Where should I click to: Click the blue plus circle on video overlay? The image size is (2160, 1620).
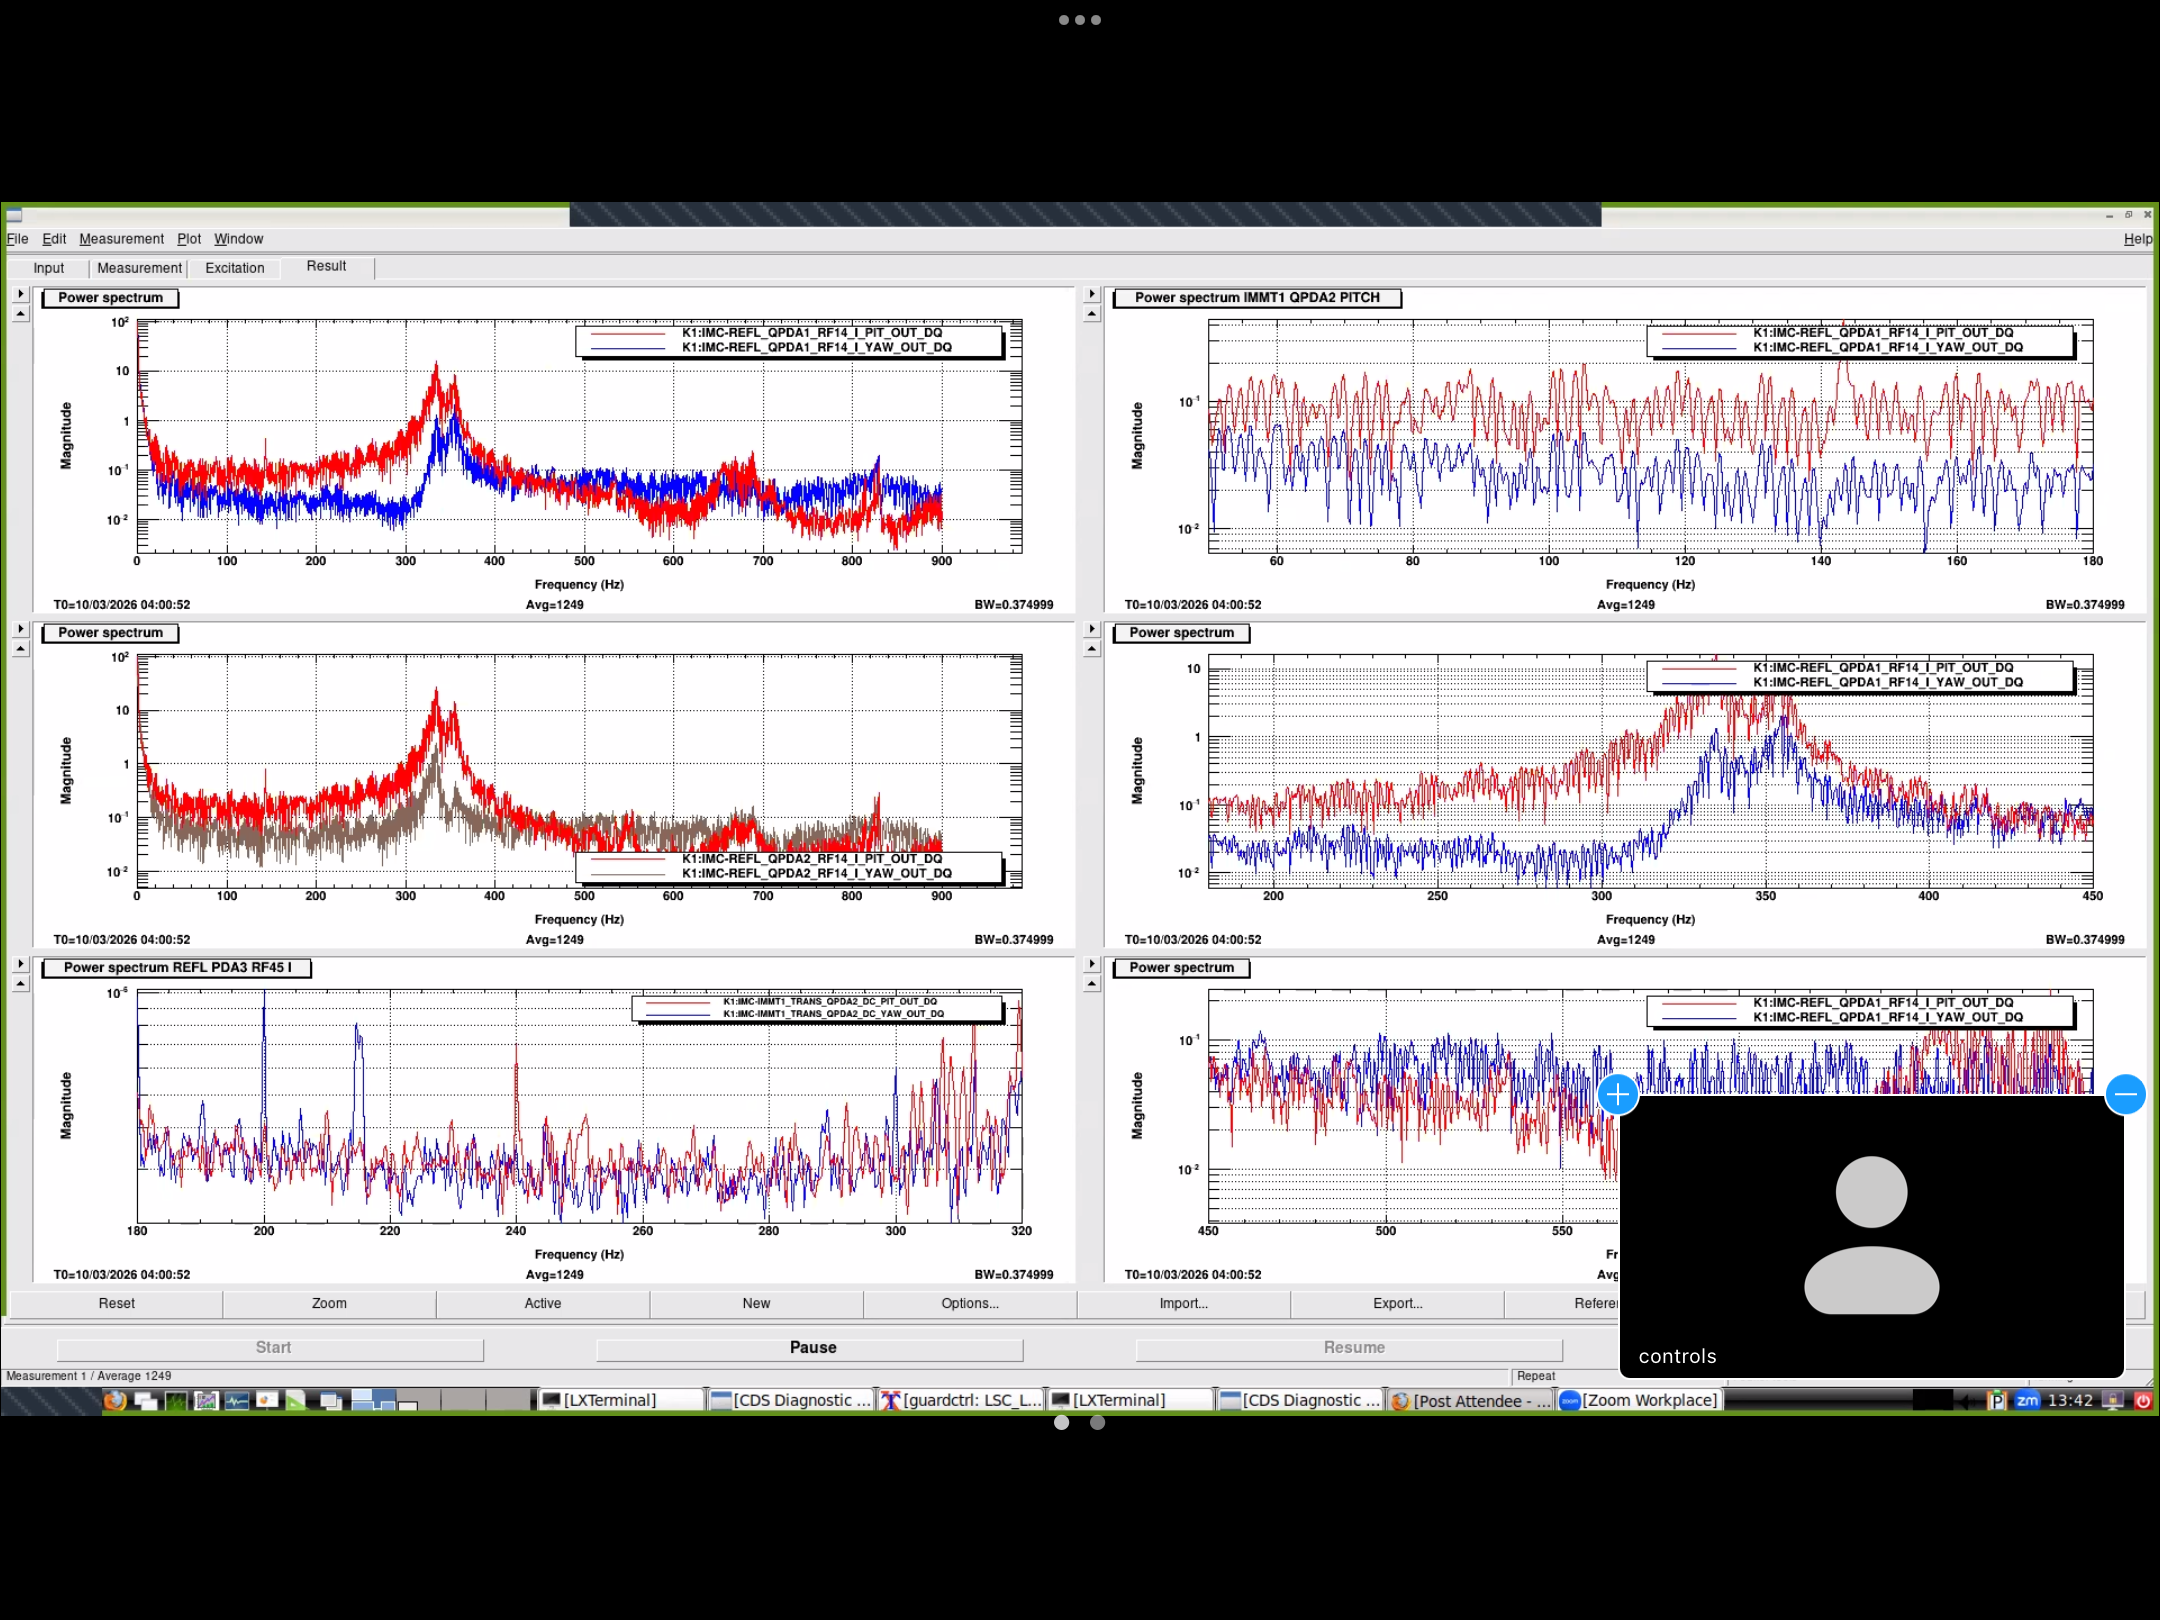(x=1617, y=1094)
